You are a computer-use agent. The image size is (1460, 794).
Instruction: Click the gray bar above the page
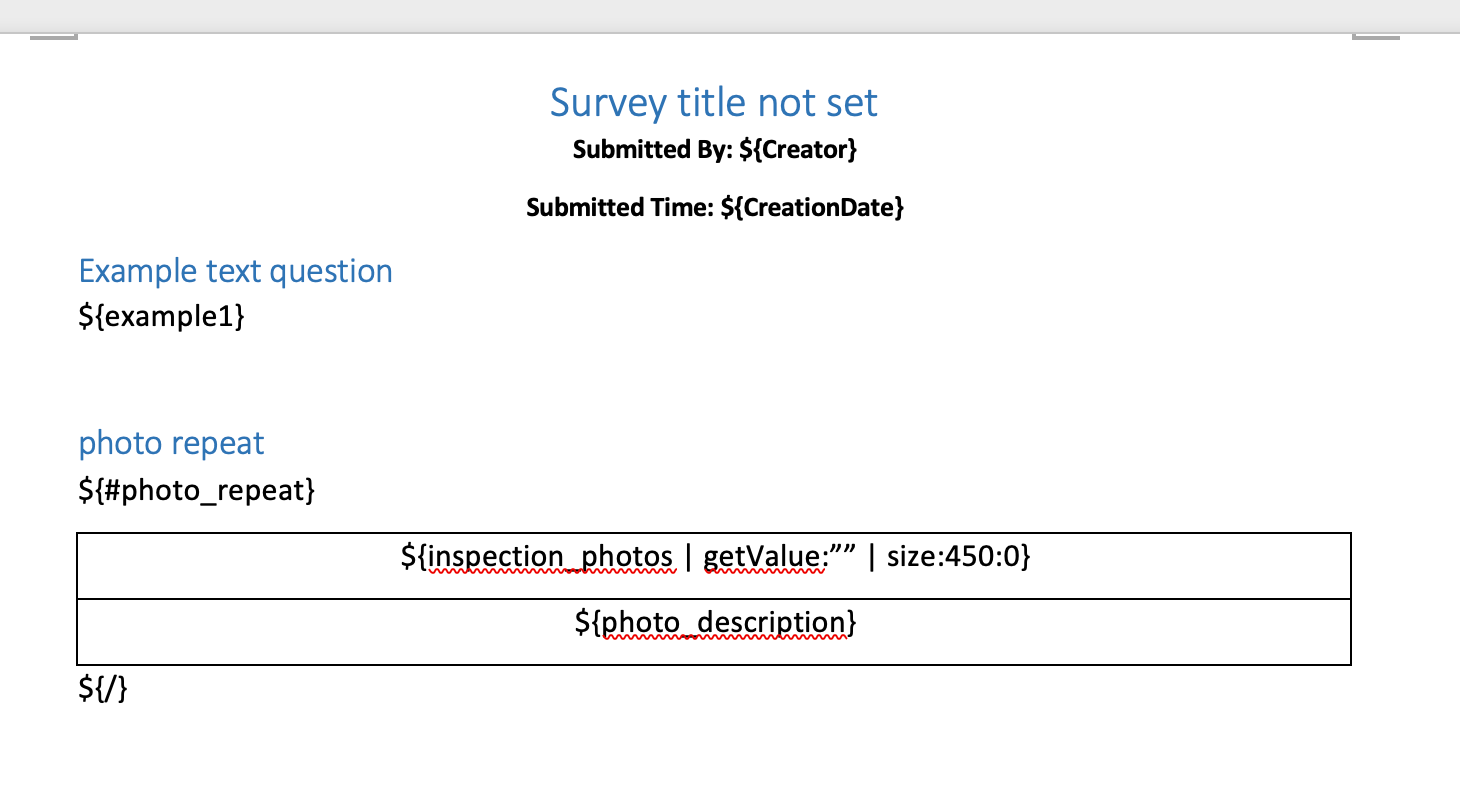(730, 15)
